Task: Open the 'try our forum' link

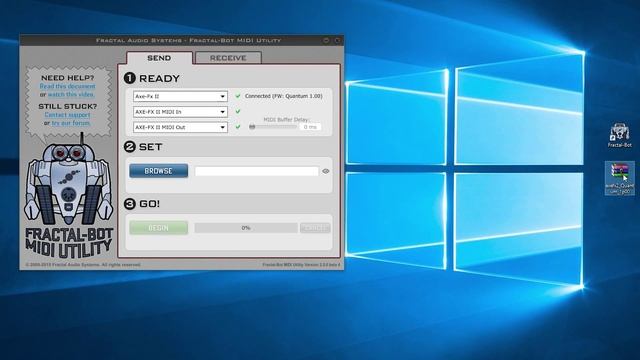Action: (x=71, y=123)
